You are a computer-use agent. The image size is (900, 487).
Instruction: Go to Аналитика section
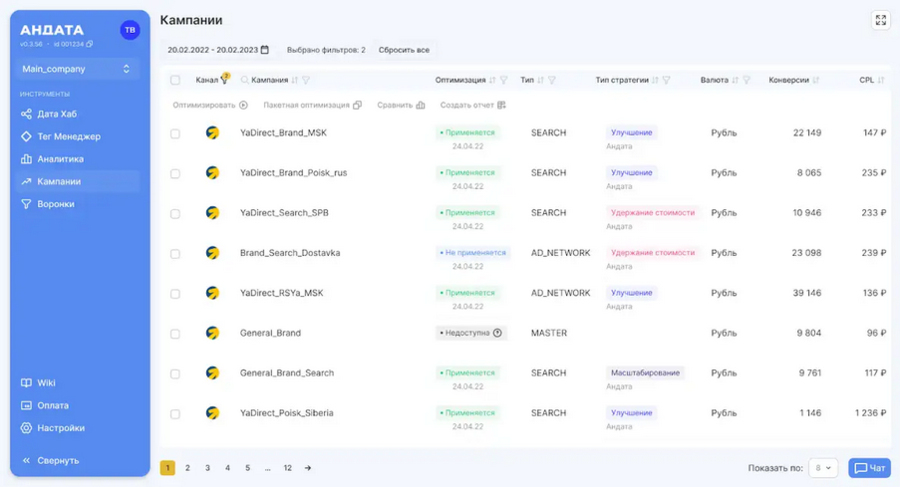tap(52, 159)
